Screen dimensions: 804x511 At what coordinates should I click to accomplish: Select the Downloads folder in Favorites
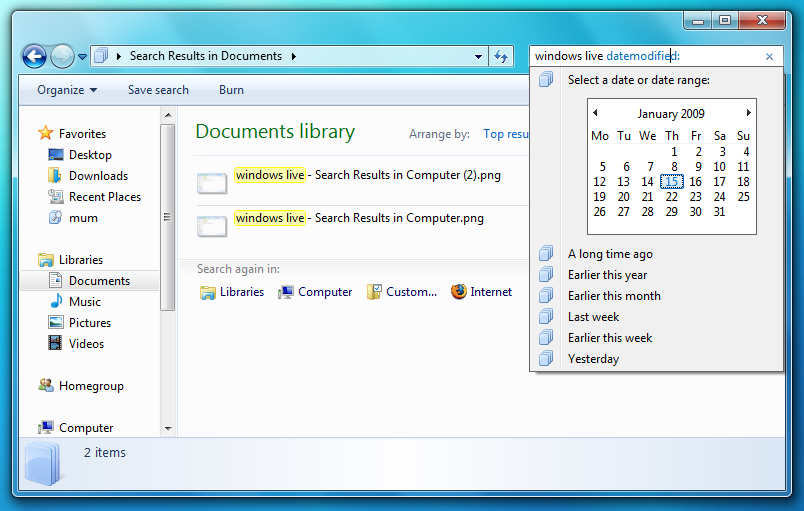pyautogui.click(x=97, y=176)
